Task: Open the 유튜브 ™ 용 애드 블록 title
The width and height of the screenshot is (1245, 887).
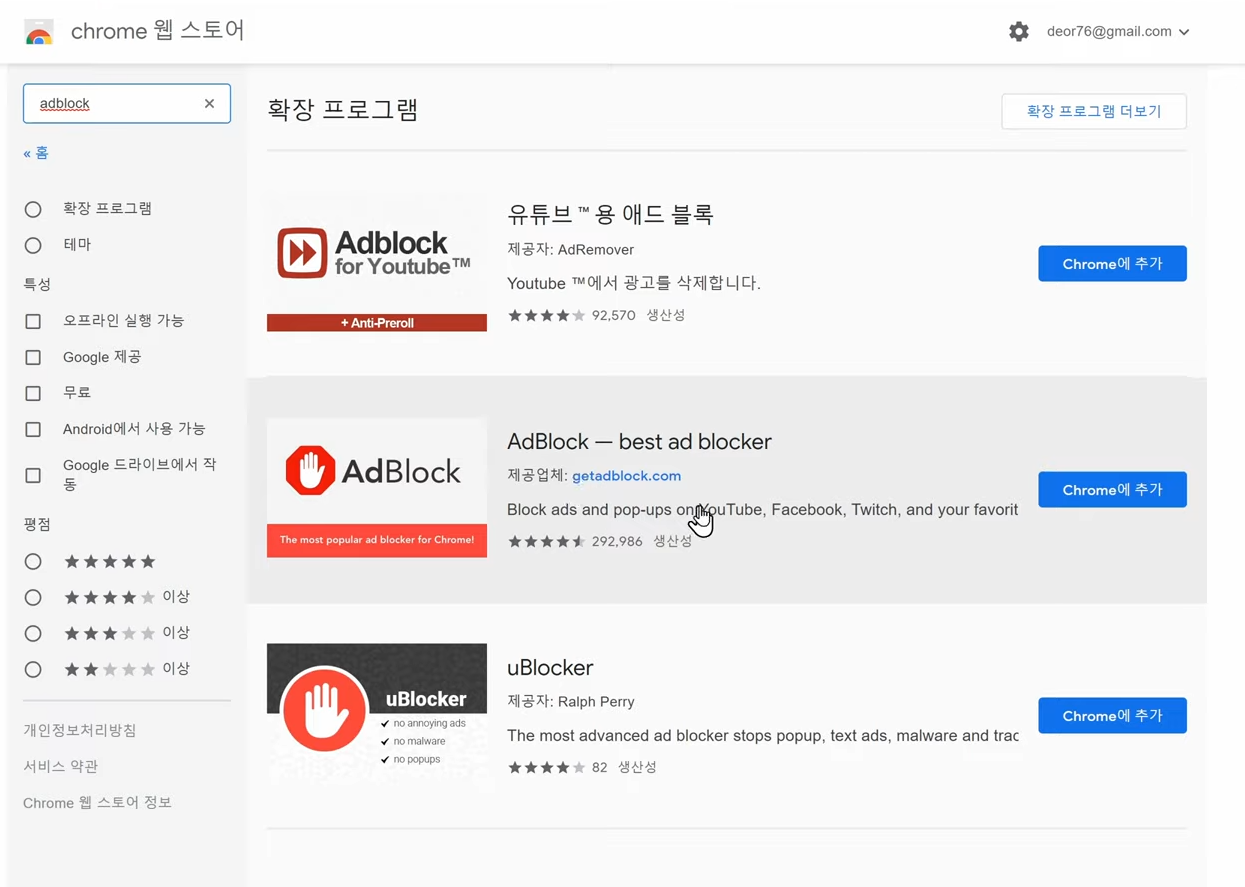Action: (x=610, y=214)
